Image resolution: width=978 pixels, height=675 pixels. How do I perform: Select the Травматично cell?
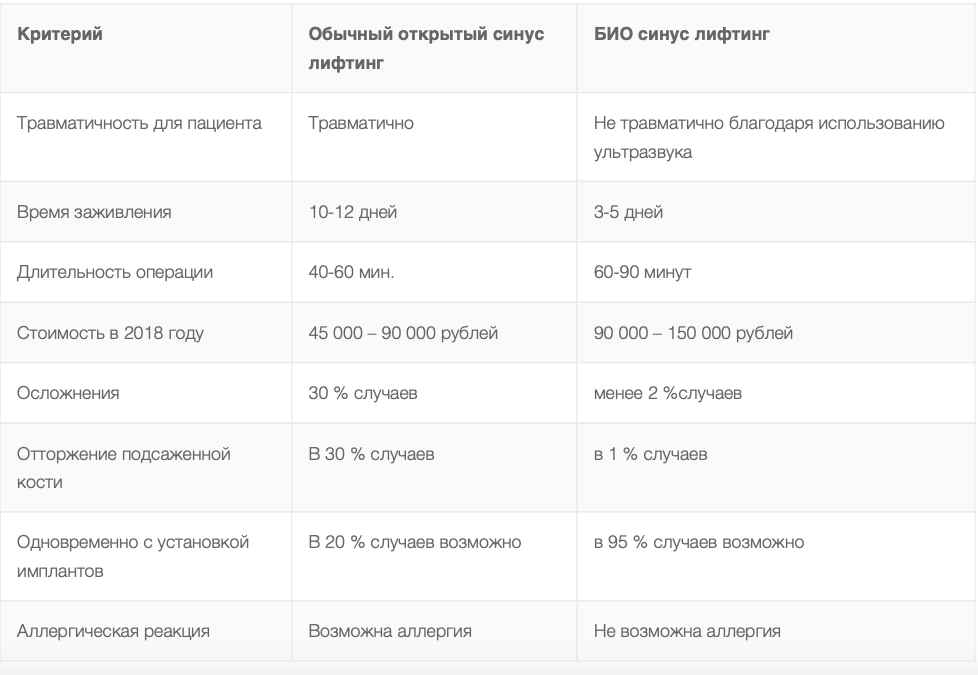361,123
